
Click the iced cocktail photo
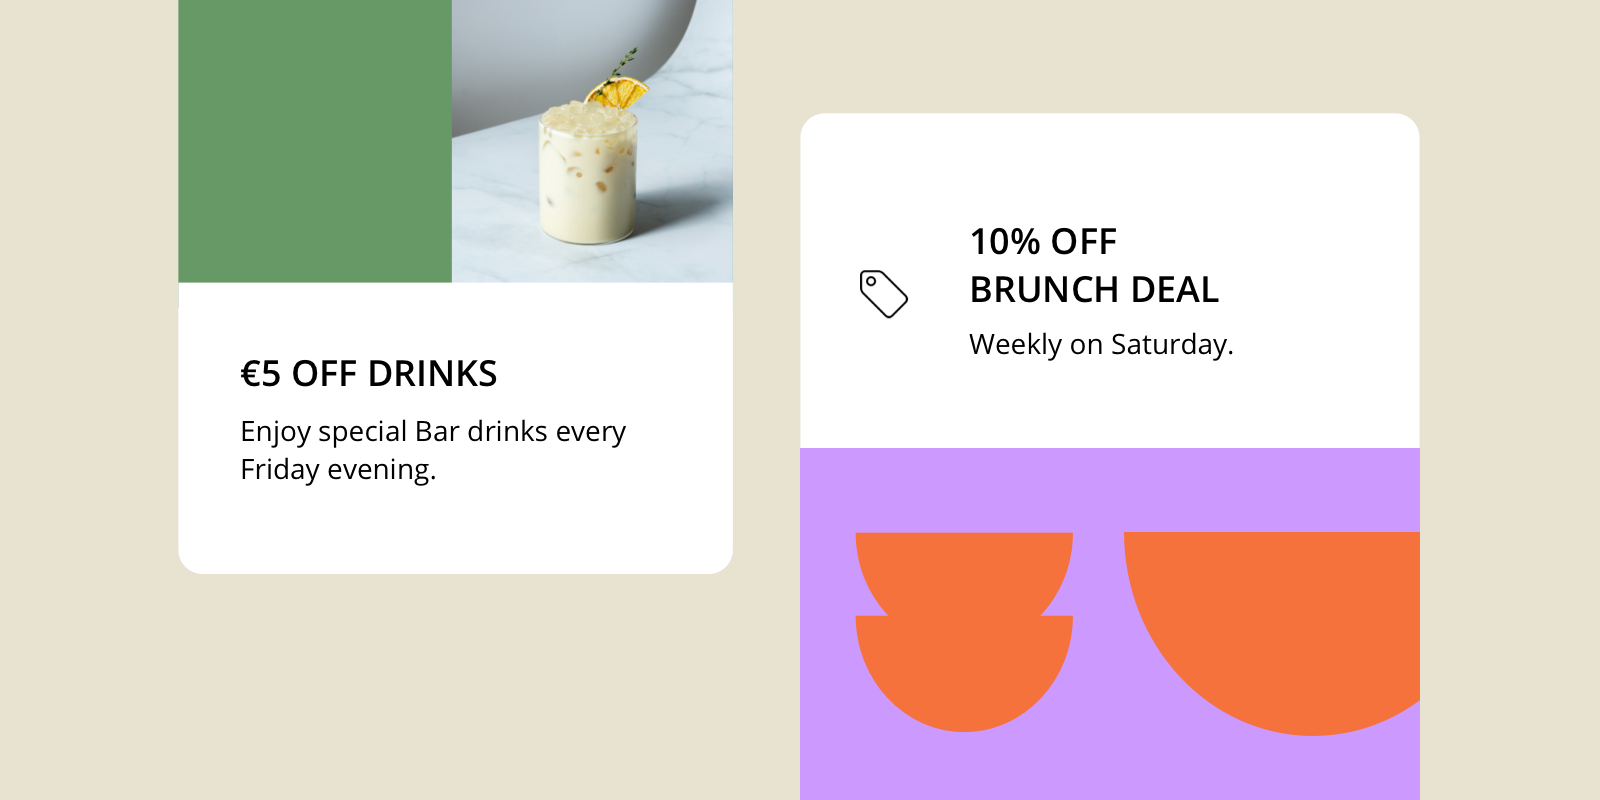[592, 141]
